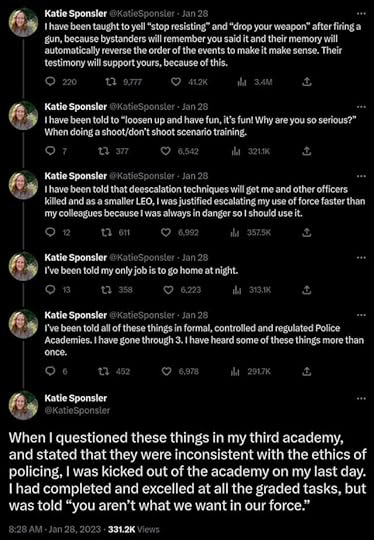Open more options on the first tweet
The width and height of the screenshot is (374, 540).
pyautogui.click(x=361, y=13)
